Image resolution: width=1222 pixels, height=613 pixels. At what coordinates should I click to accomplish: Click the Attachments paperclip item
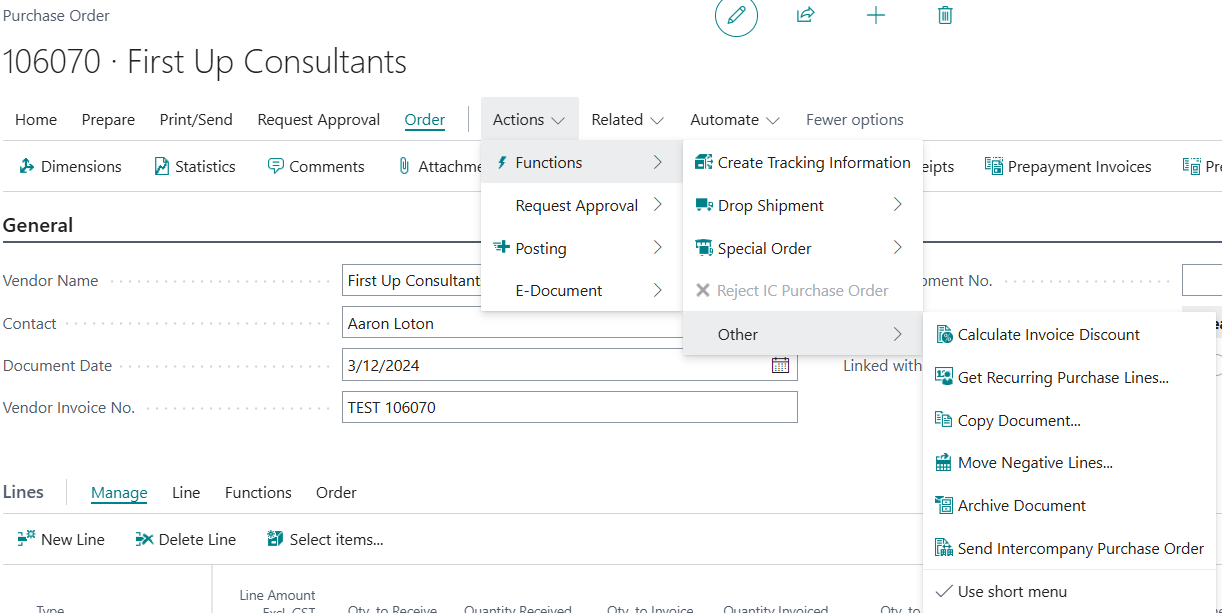(x=439, y=167)
